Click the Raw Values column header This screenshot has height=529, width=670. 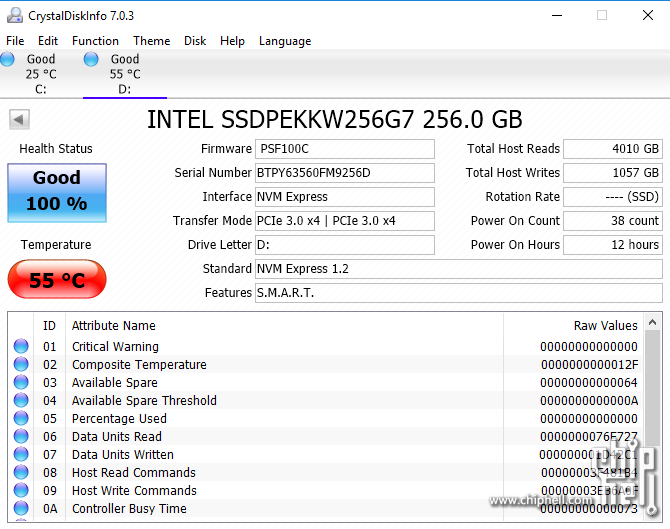pos(574,326)
